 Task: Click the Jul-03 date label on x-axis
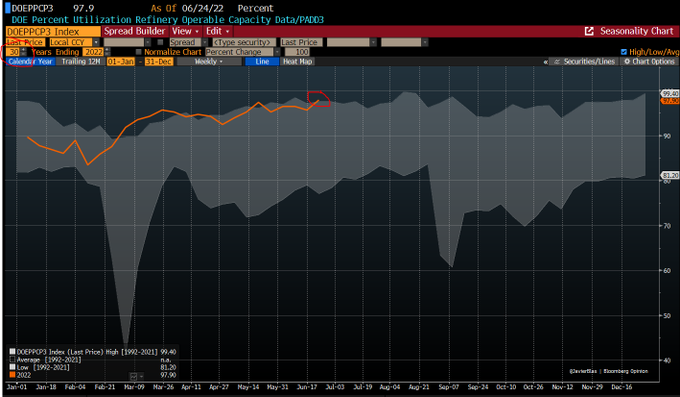[335, 387]
